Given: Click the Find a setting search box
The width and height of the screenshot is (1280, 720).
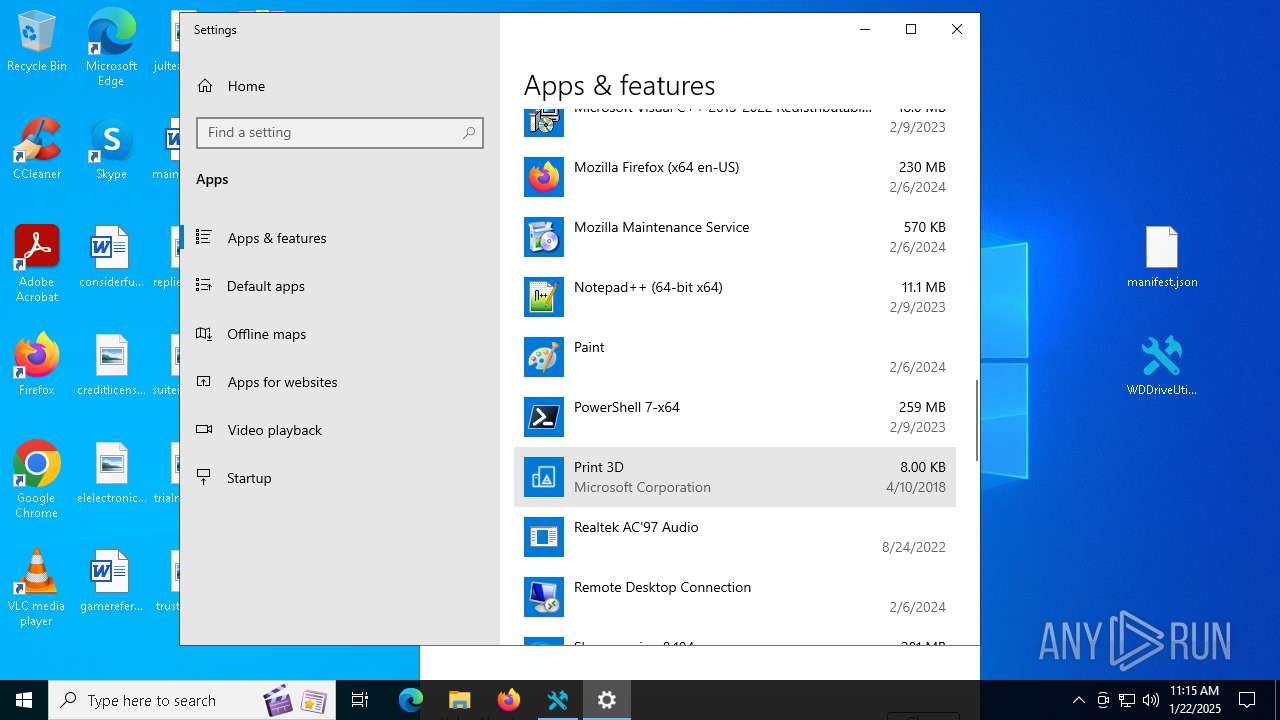Looking at the screenshot, I should pyautogui.click(x=340, y=132).
